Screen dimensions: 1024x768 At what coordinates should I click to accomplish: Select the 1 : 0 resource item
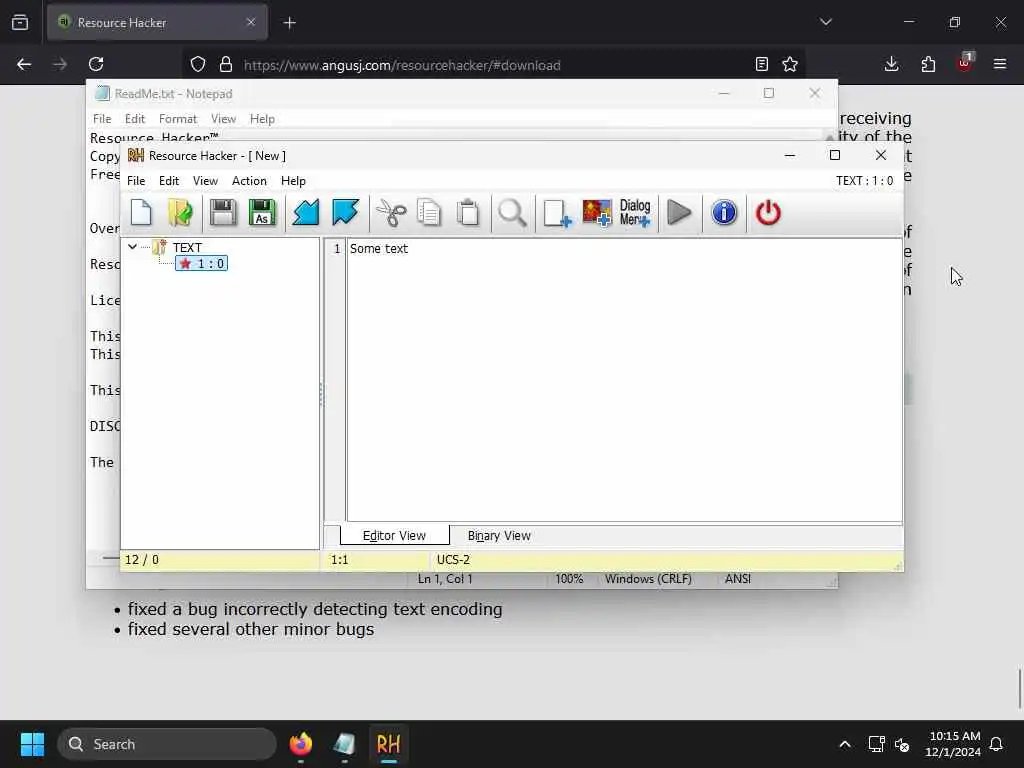pos(202,263)
